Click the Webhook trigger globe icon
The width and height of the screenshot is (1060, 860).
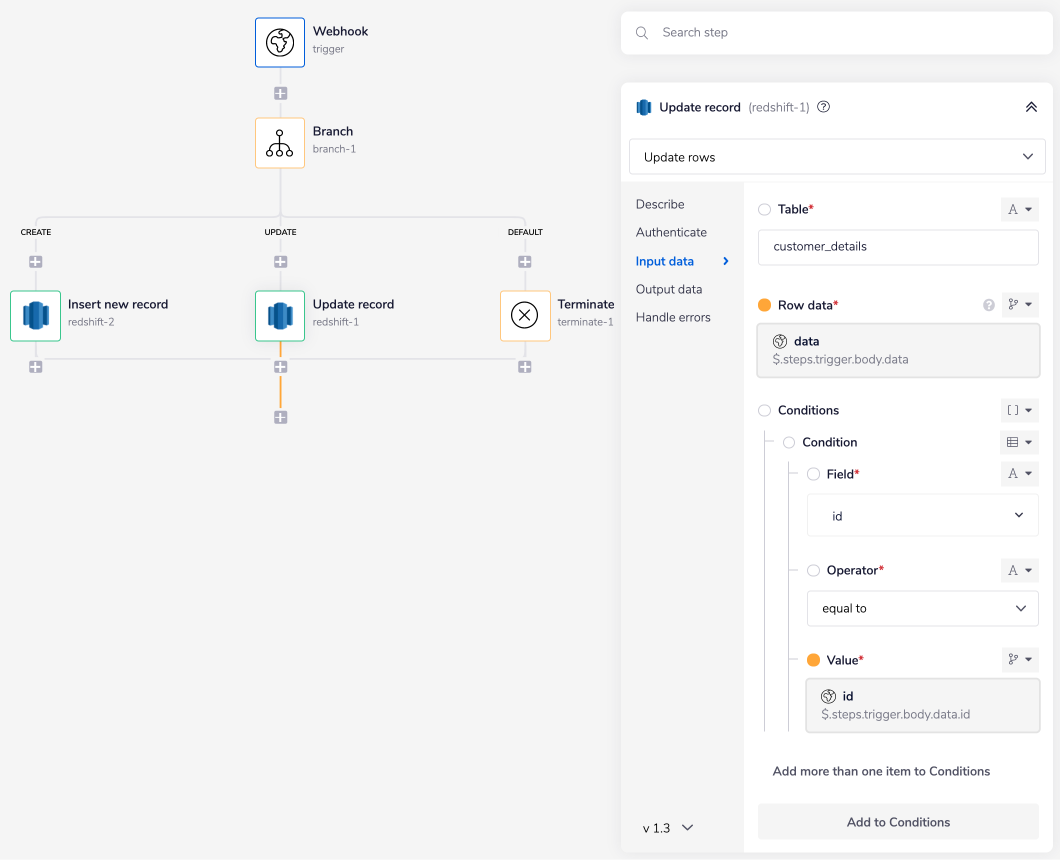pyautogui.click(x=280, y=42)
